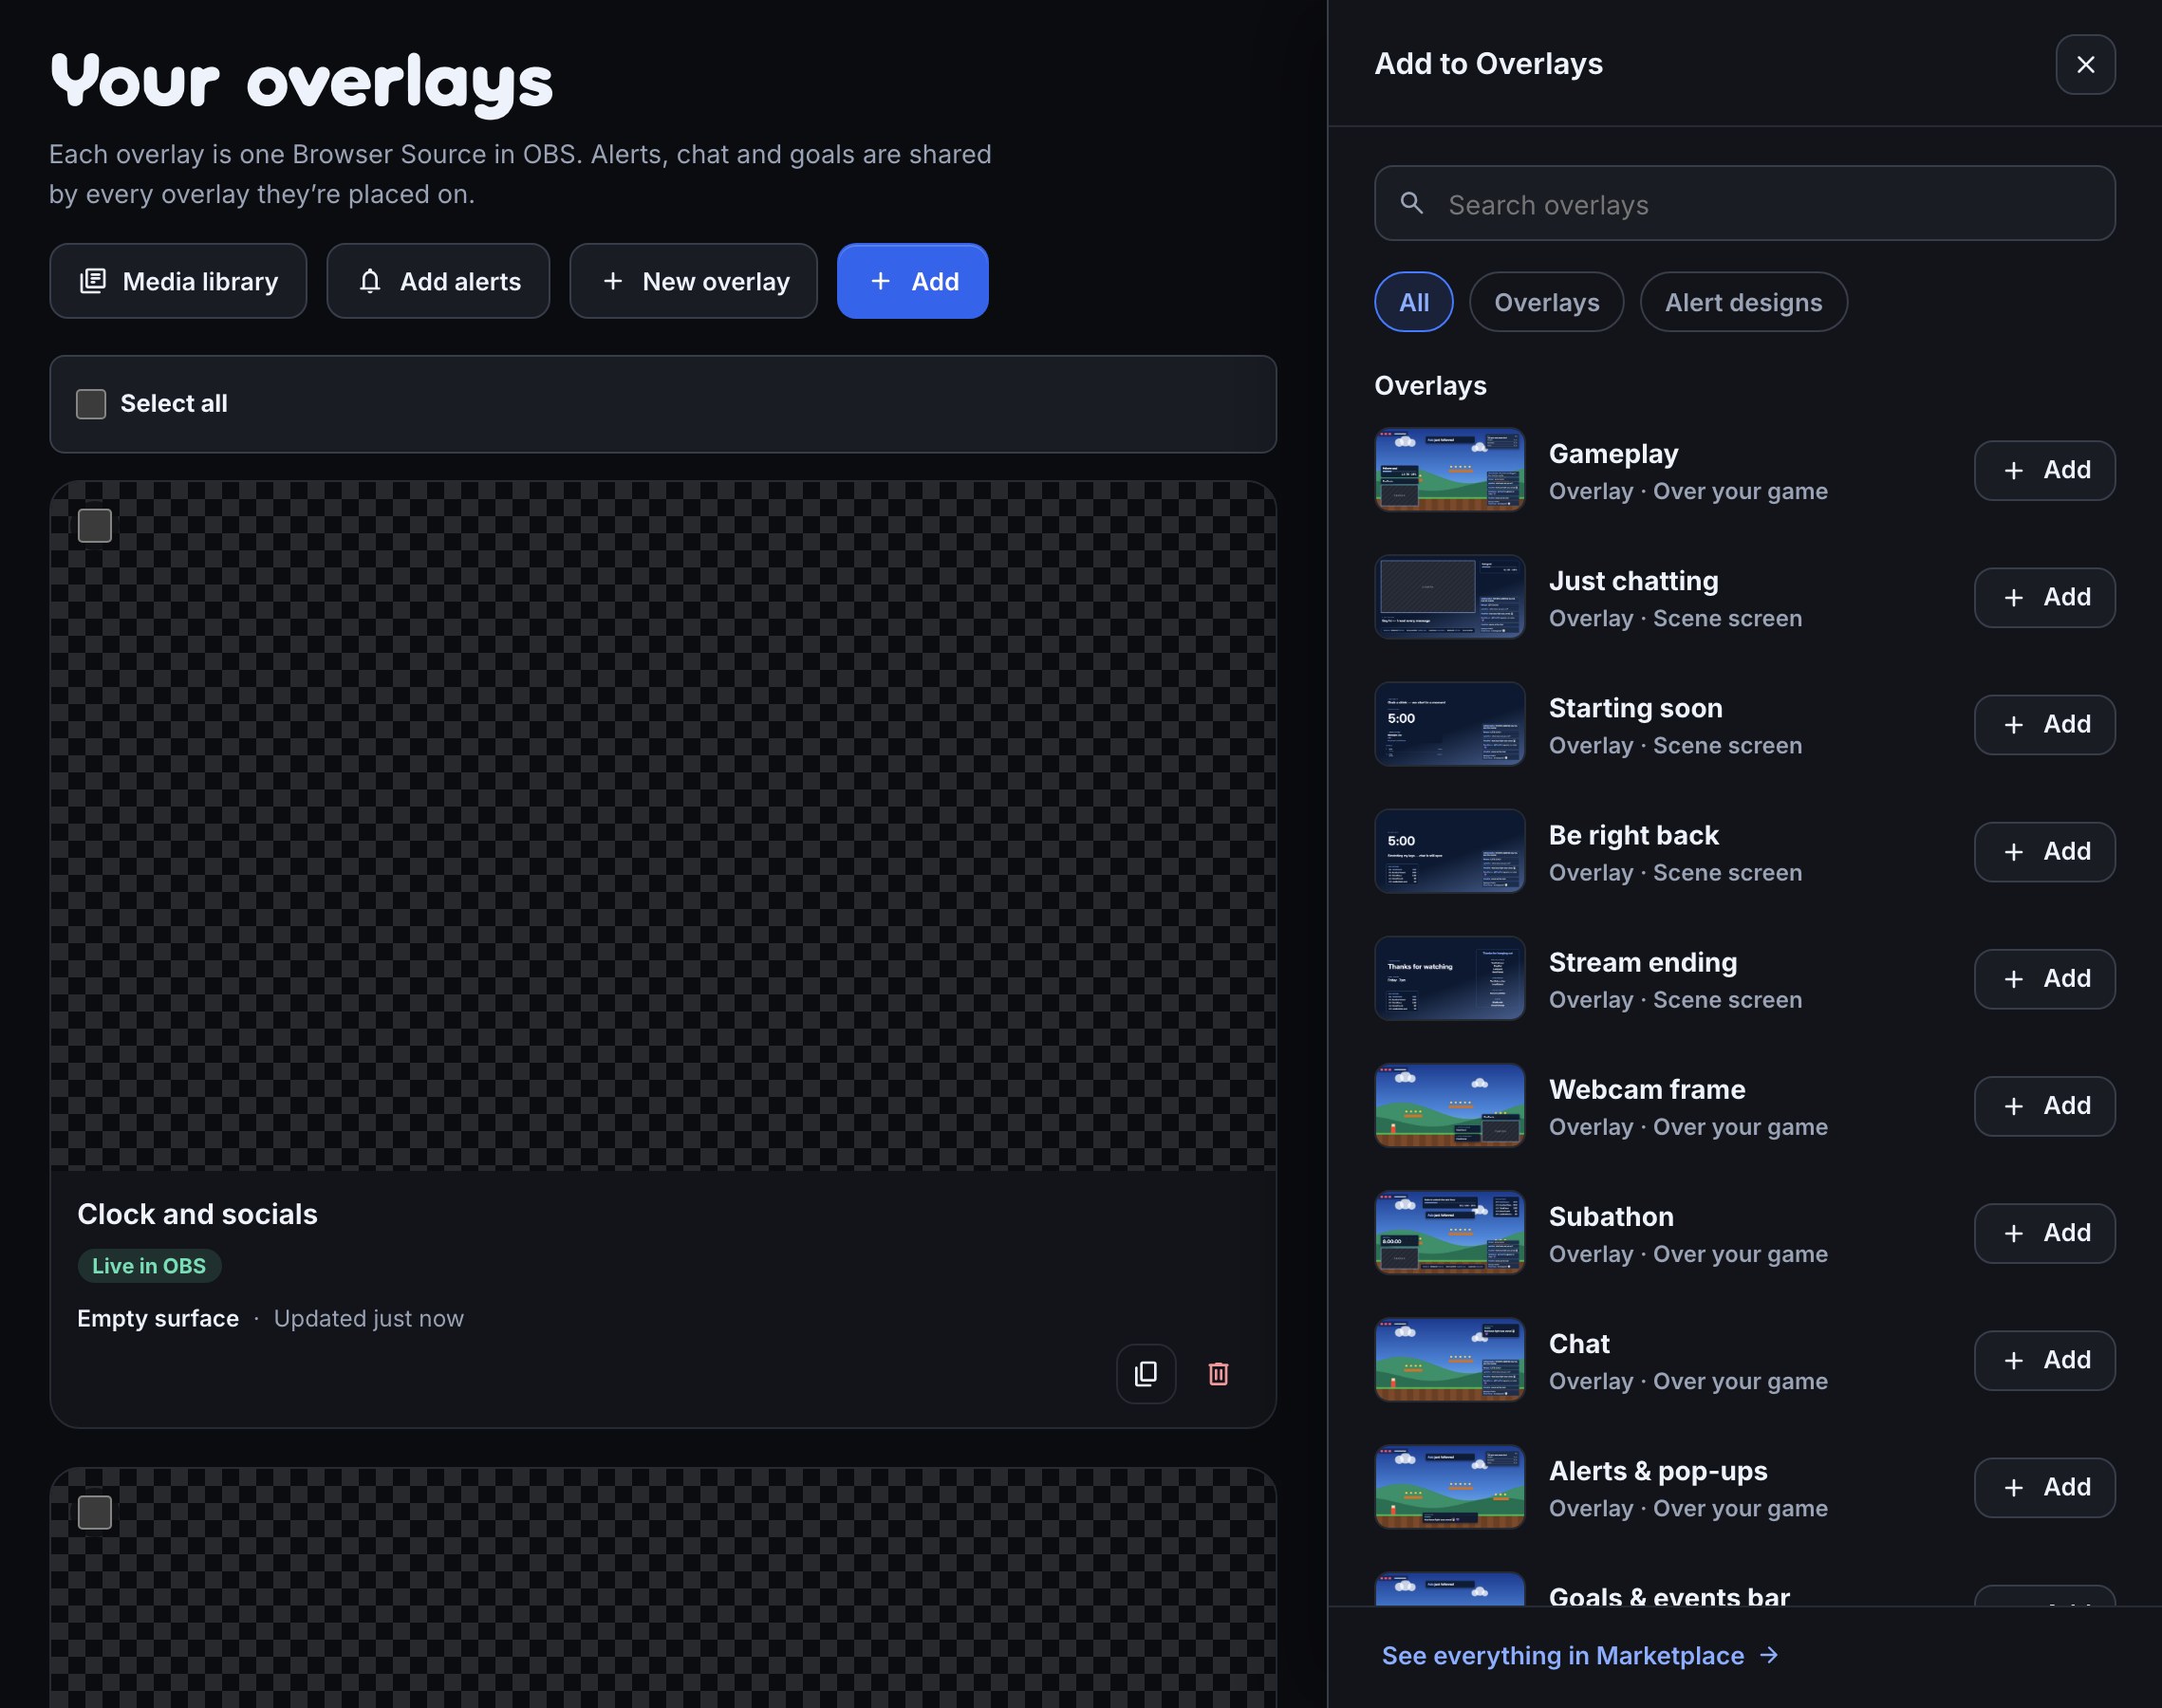Follow See everything in Marketplace link

1580,1656
